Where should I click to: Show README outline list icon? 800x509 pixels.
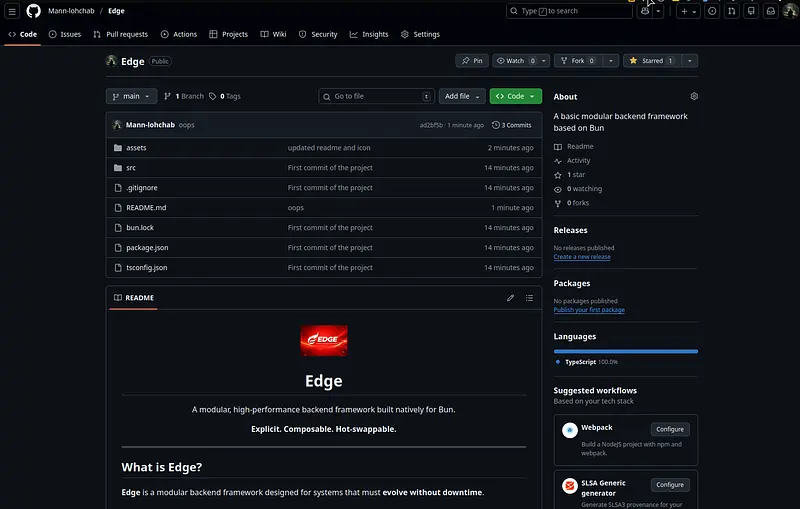pos(529,298)
